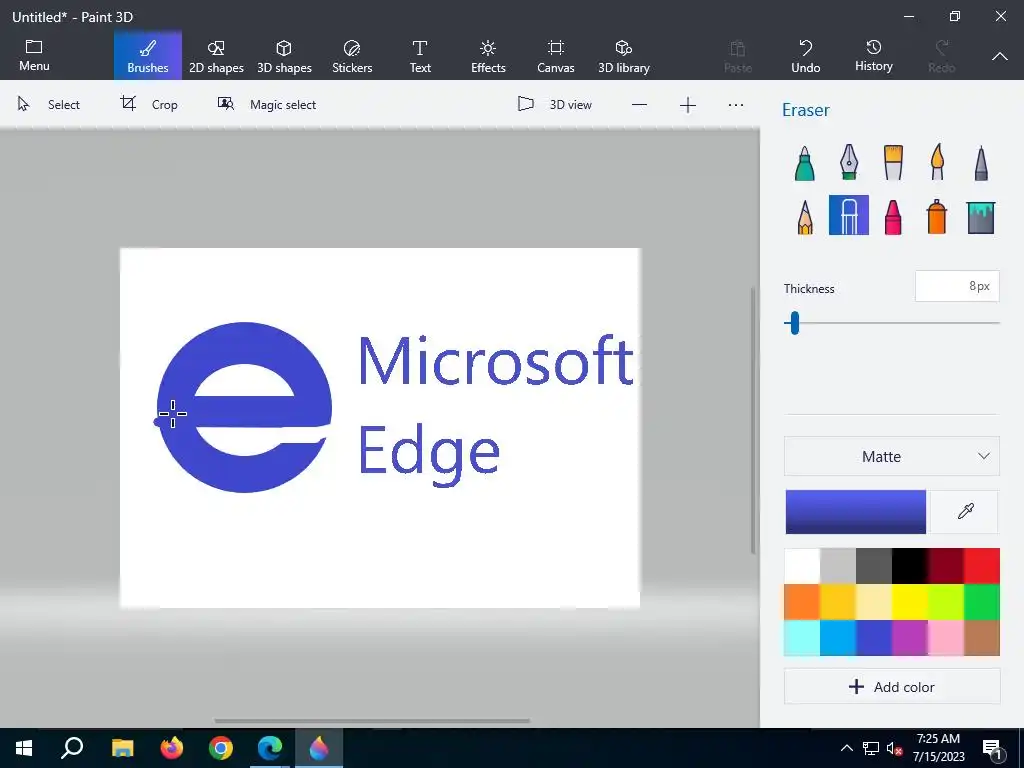Choose the red color swatch
This screenshot has height=768, width=1024.
tap(982, 566)
